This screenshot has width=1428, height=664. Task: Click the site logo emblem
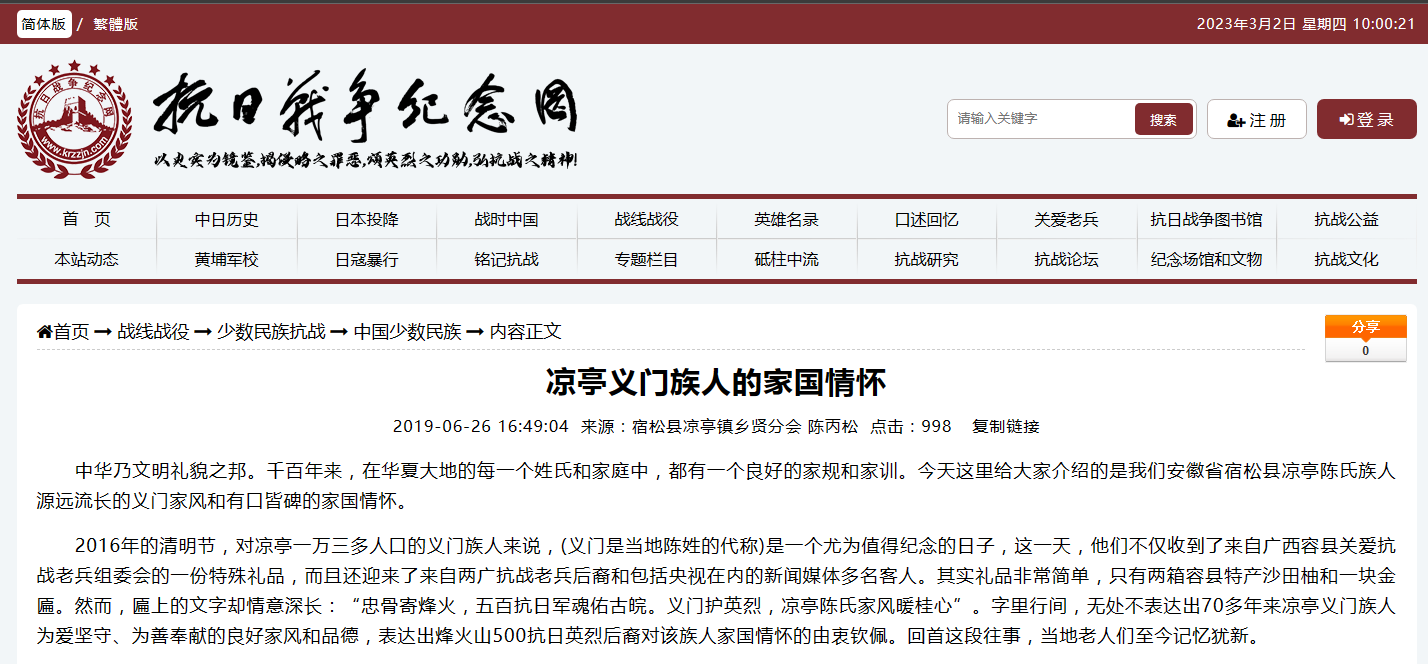(74, 120)
